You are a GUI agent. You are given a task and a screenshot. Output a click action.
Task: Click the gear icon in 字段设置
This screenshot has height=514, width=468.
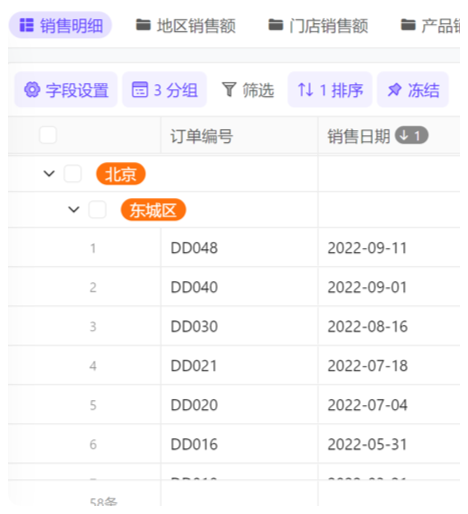point(32,90)
